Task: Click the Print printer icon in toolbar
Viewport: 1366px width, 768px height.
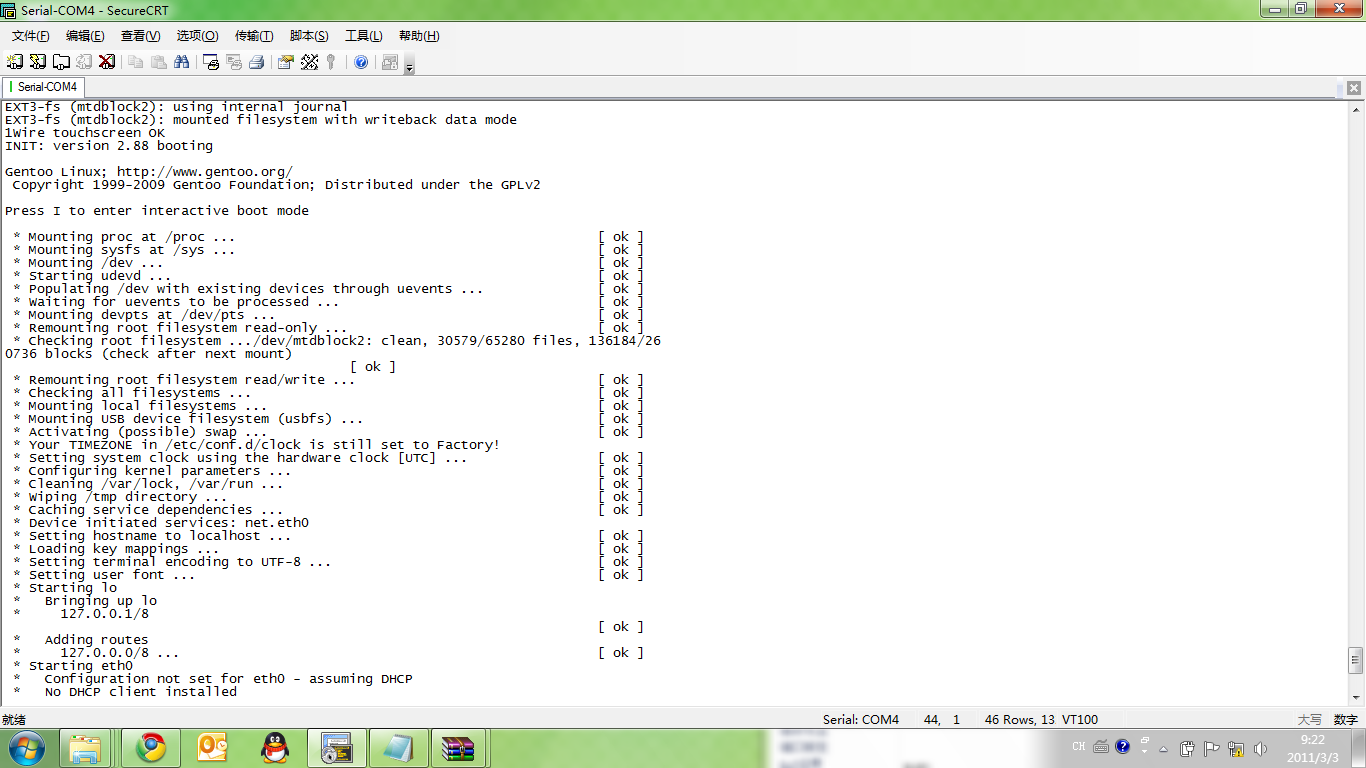Action: [256, 62]
